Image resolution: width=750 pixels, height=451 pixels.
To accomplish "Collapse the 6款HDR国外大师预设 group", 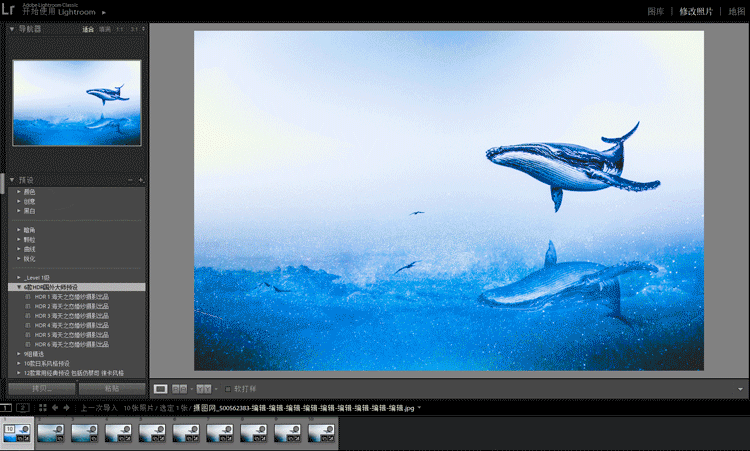I will click(19, 287).
